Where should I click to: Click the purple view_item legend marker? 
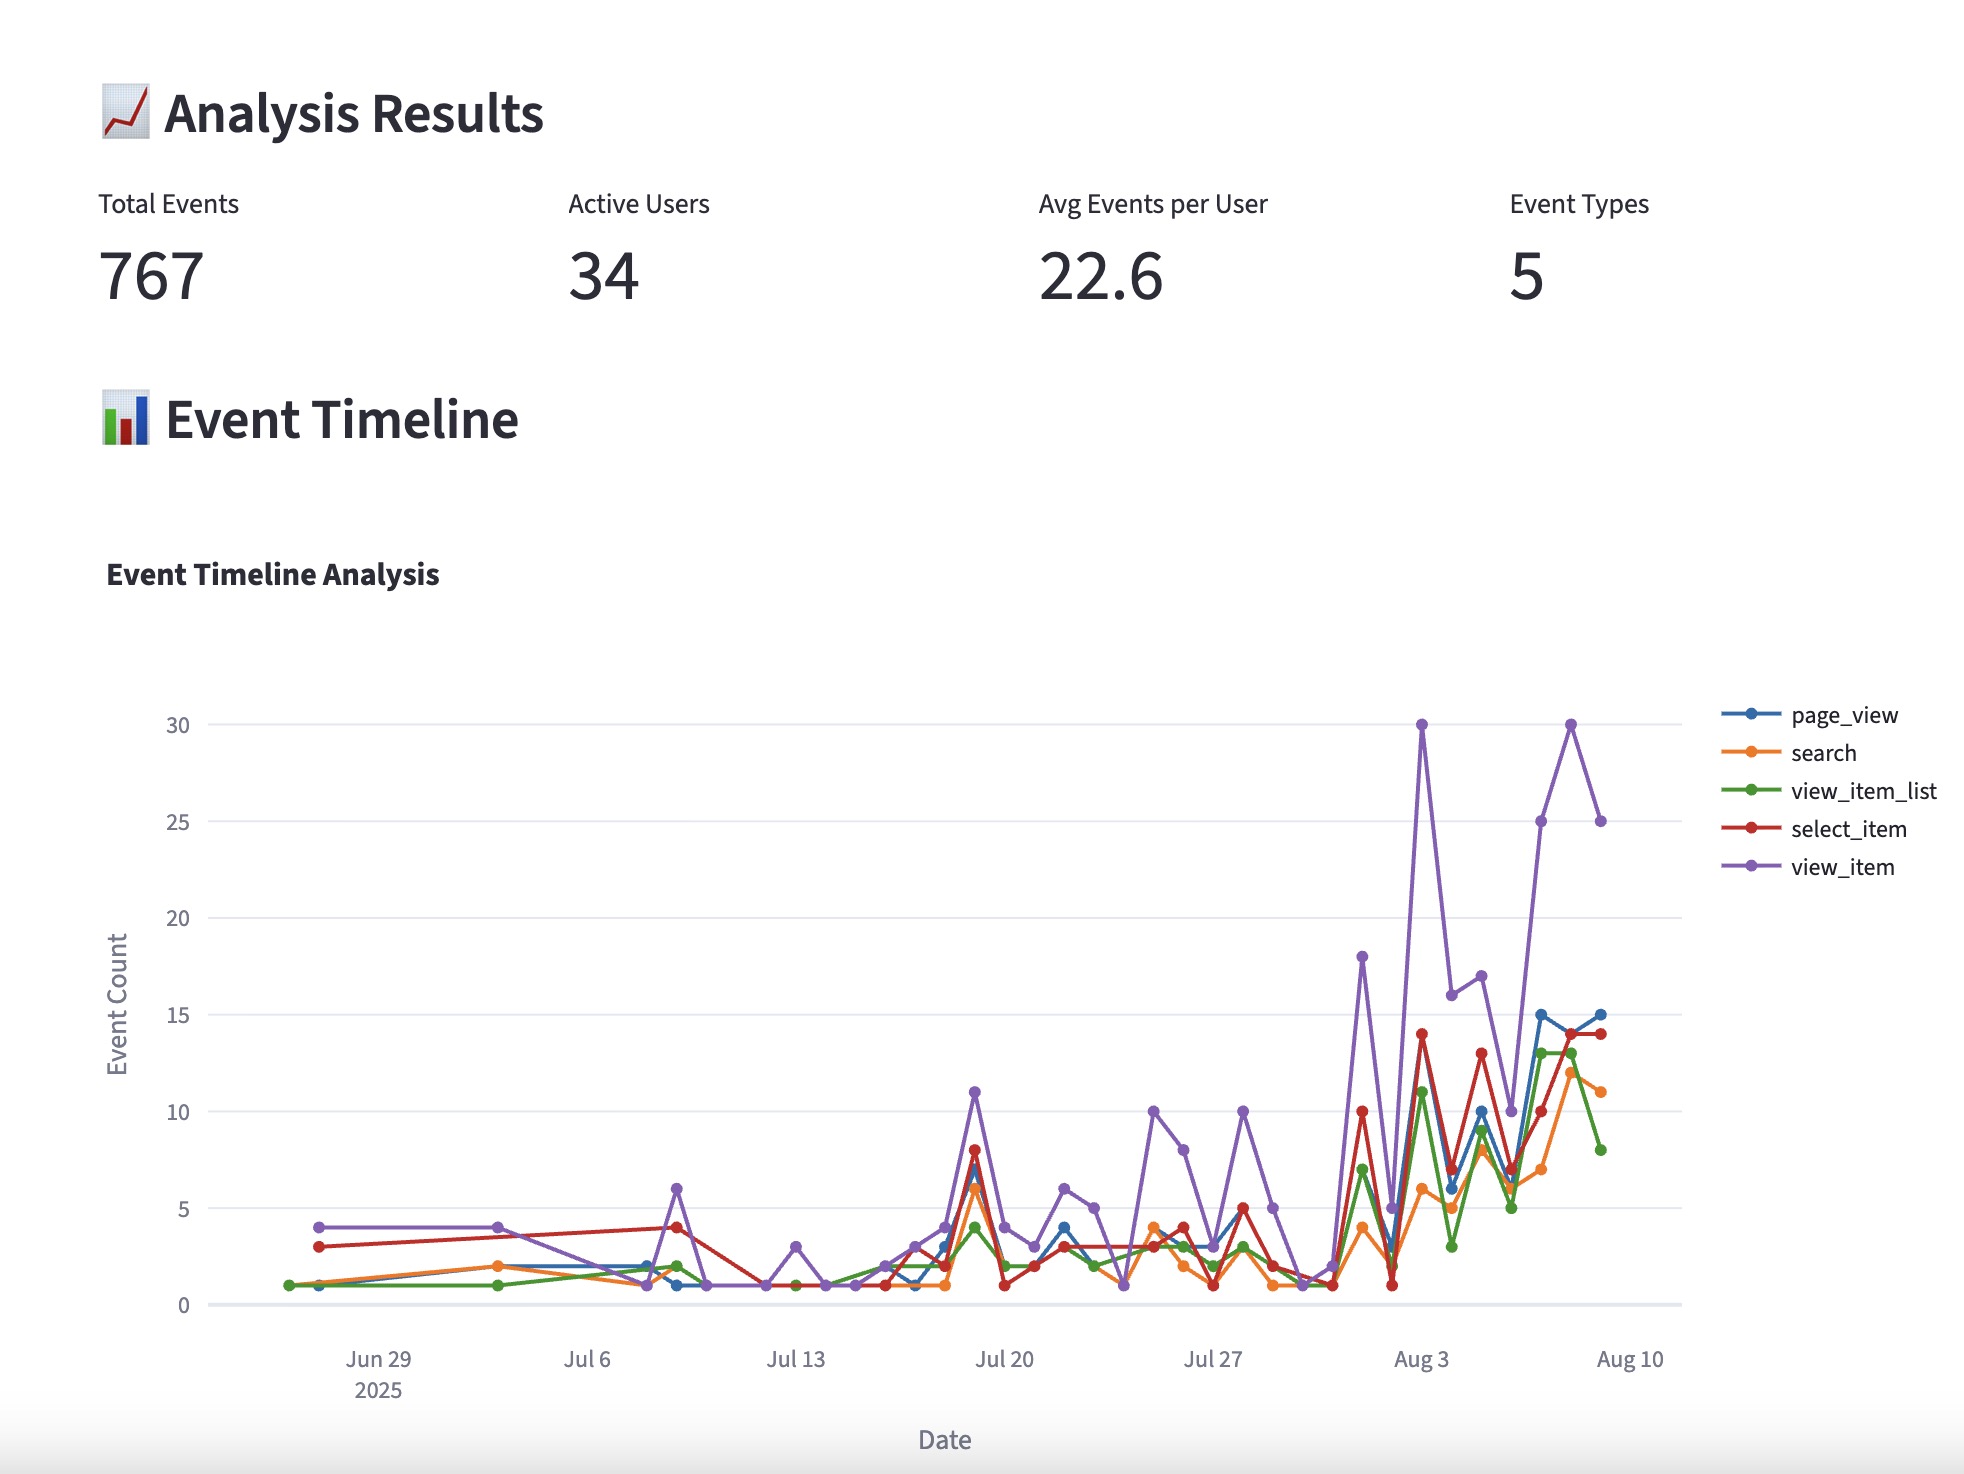click(1751, 866)
